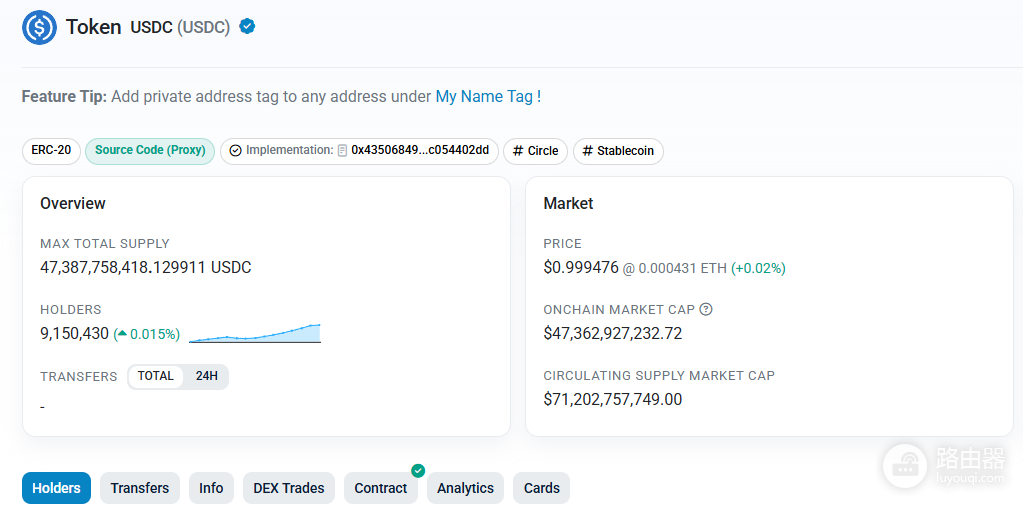The width and height of the screenshot is (1023, 506).
Task: Click the # Stablecoin tag
Action: coord(618,151)
